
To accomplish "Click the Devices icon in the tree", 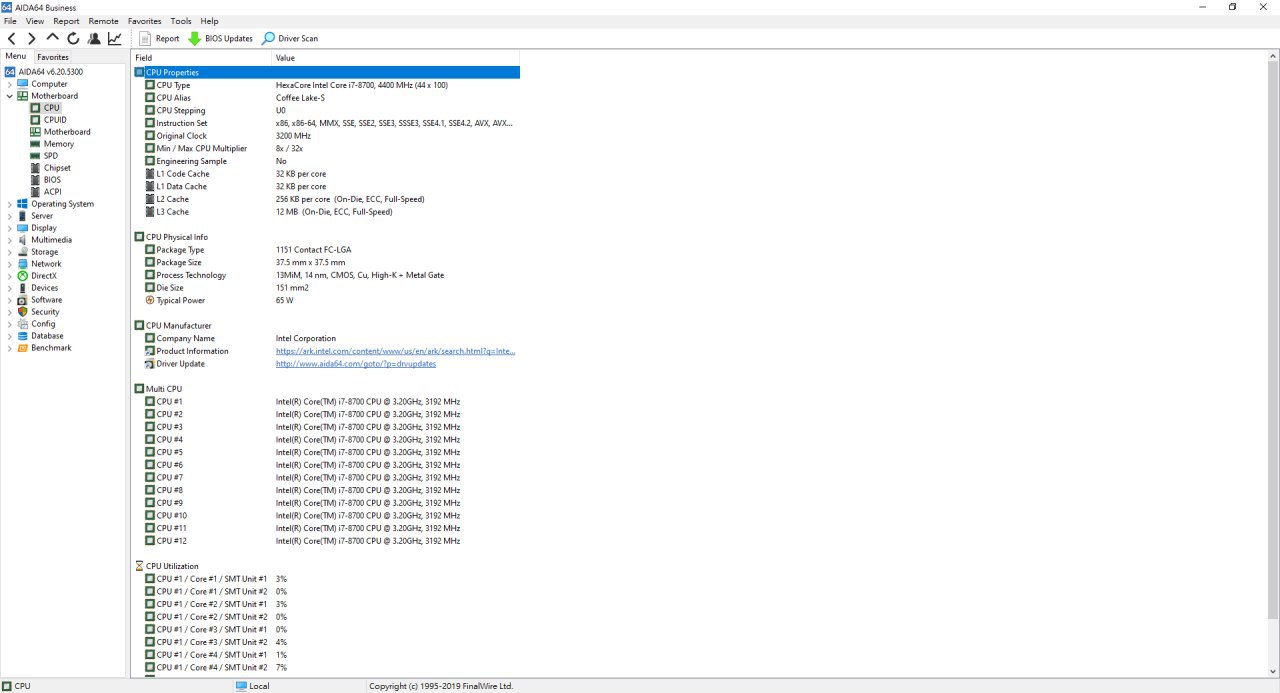I will click(23, 288).
